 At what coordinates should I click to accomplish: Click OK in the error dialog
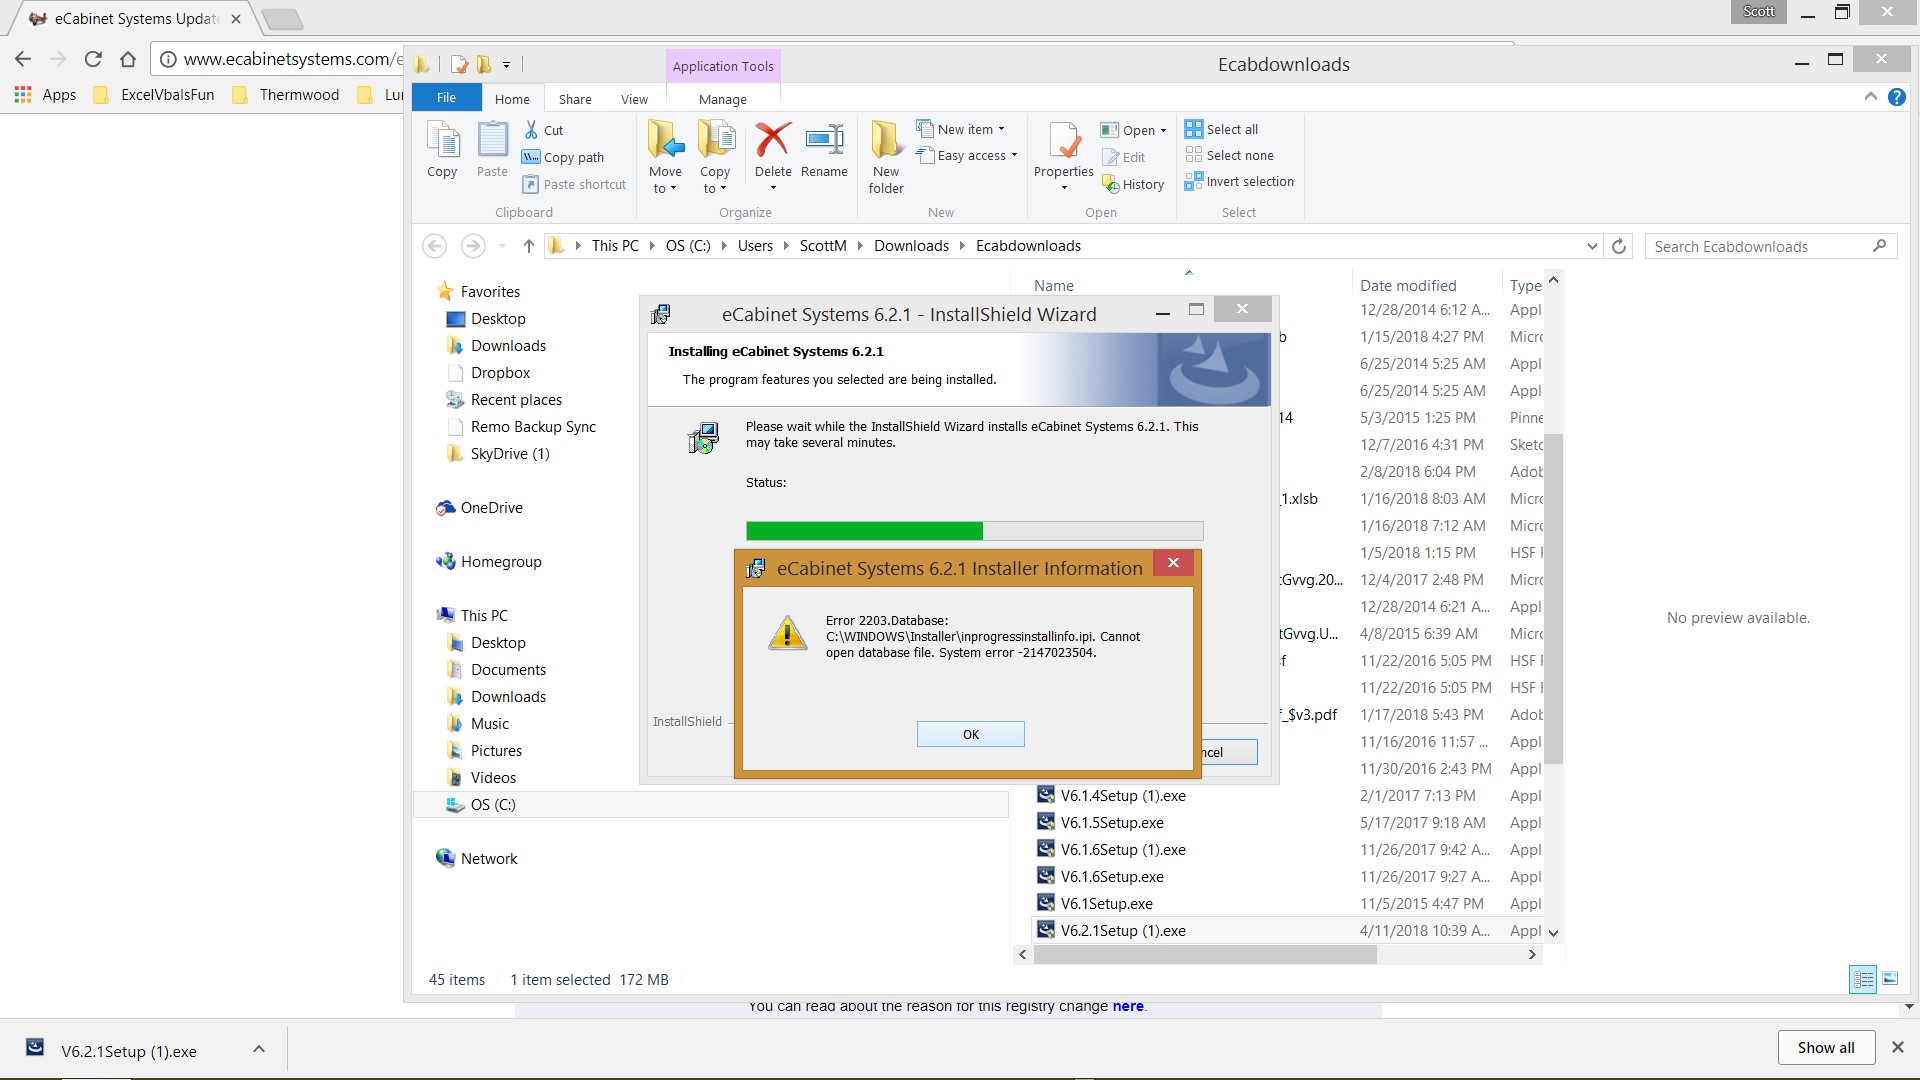point(970,734)
